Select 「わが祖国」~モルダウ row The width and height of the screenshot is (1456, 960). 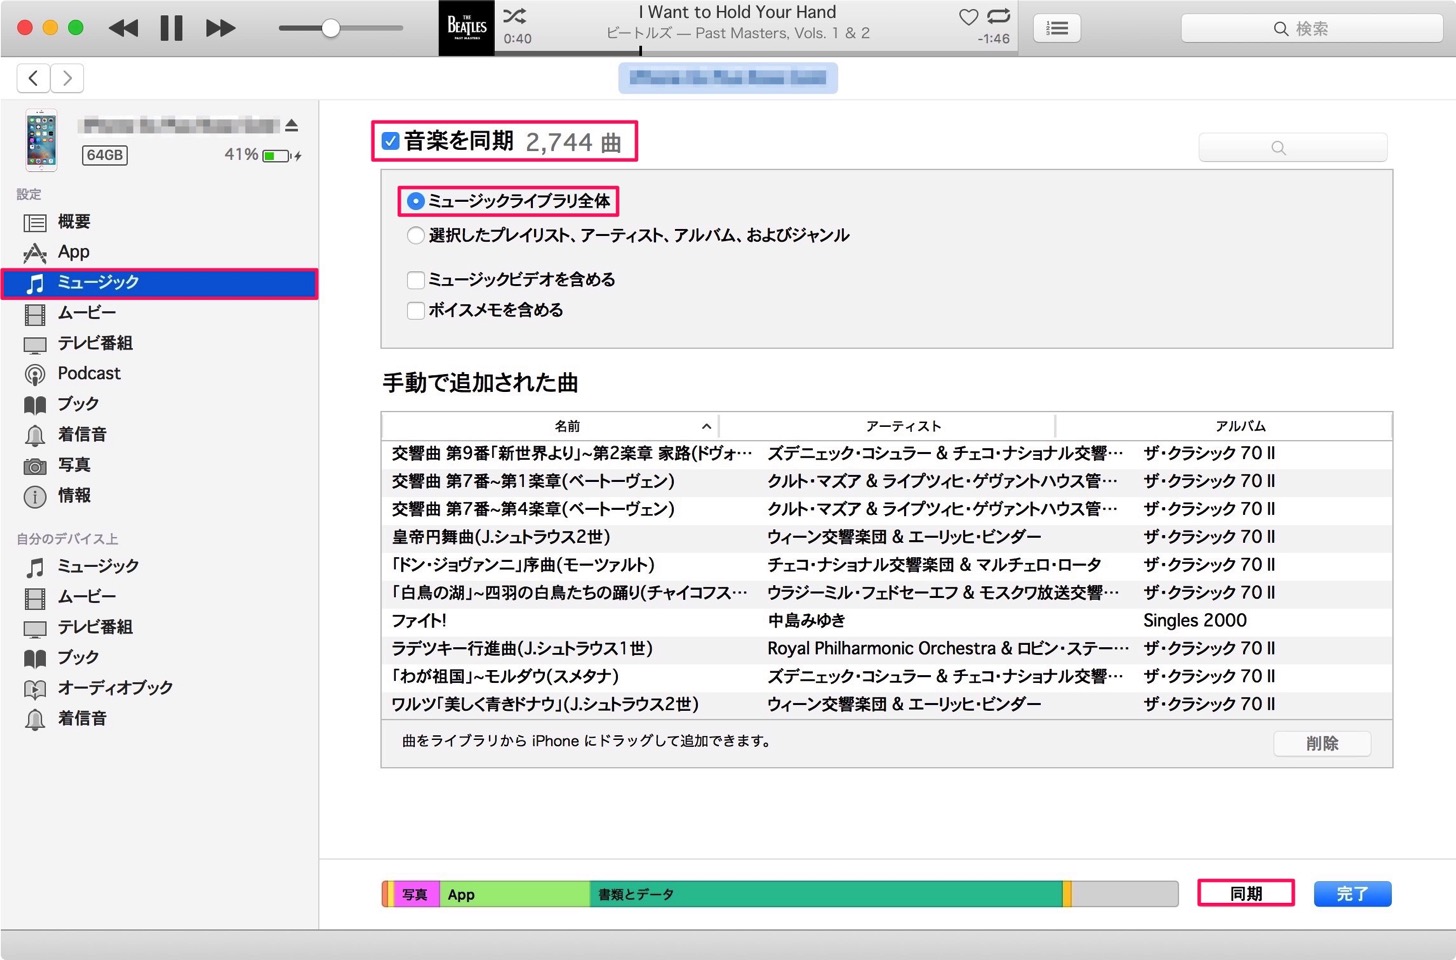tap(886, 676)
